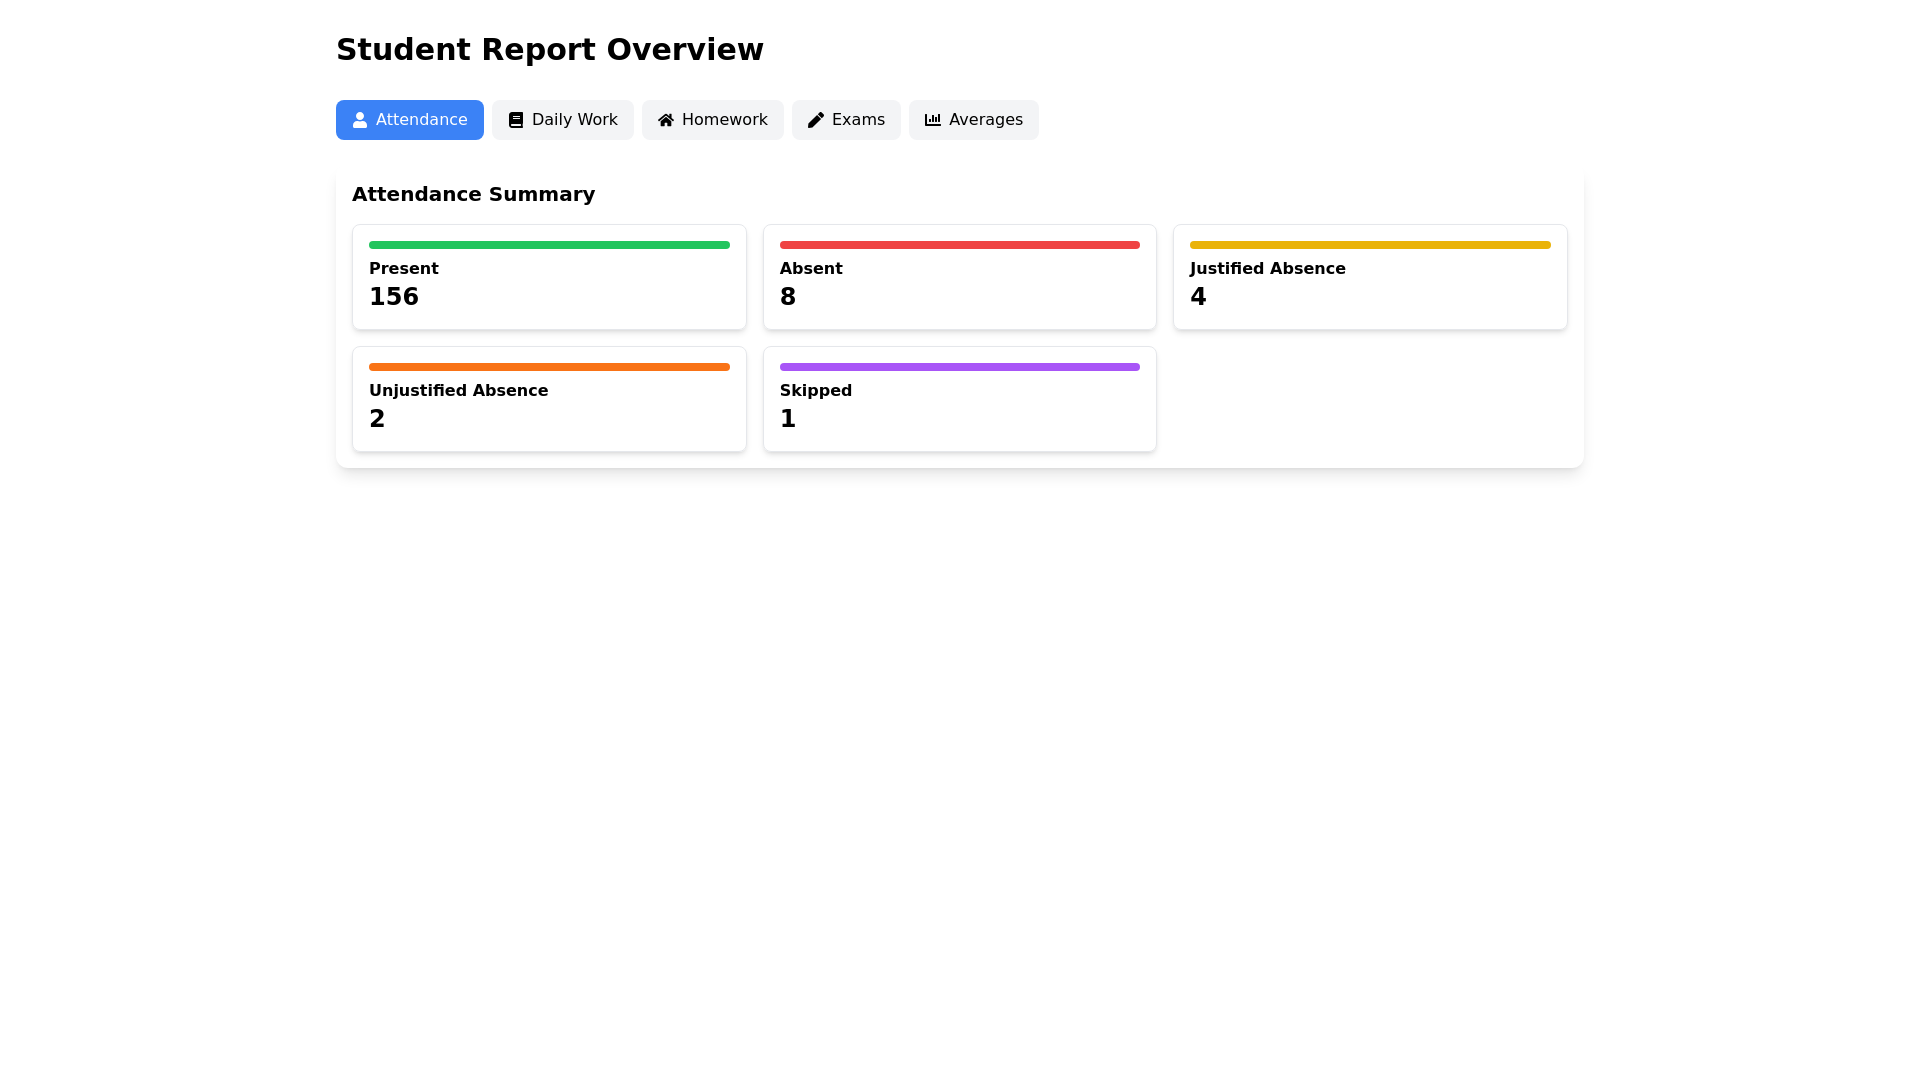Click the bar chart icon beside Averages
This screenshot has width=1920, height=1080.
(x=933, y=120)
